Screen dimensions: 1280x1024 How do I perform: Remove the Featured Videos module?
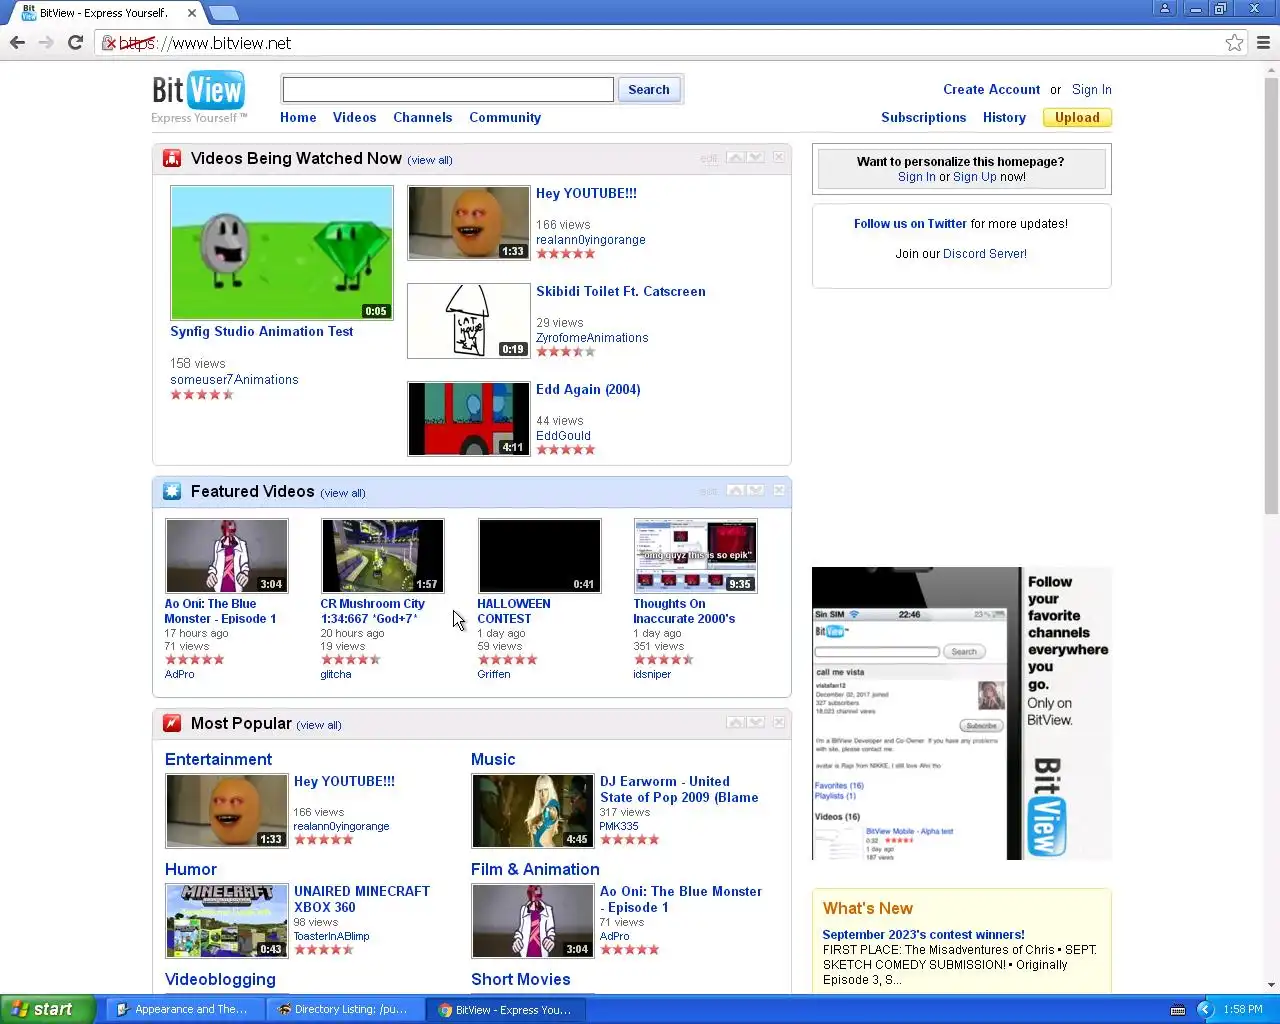[779, 490]
